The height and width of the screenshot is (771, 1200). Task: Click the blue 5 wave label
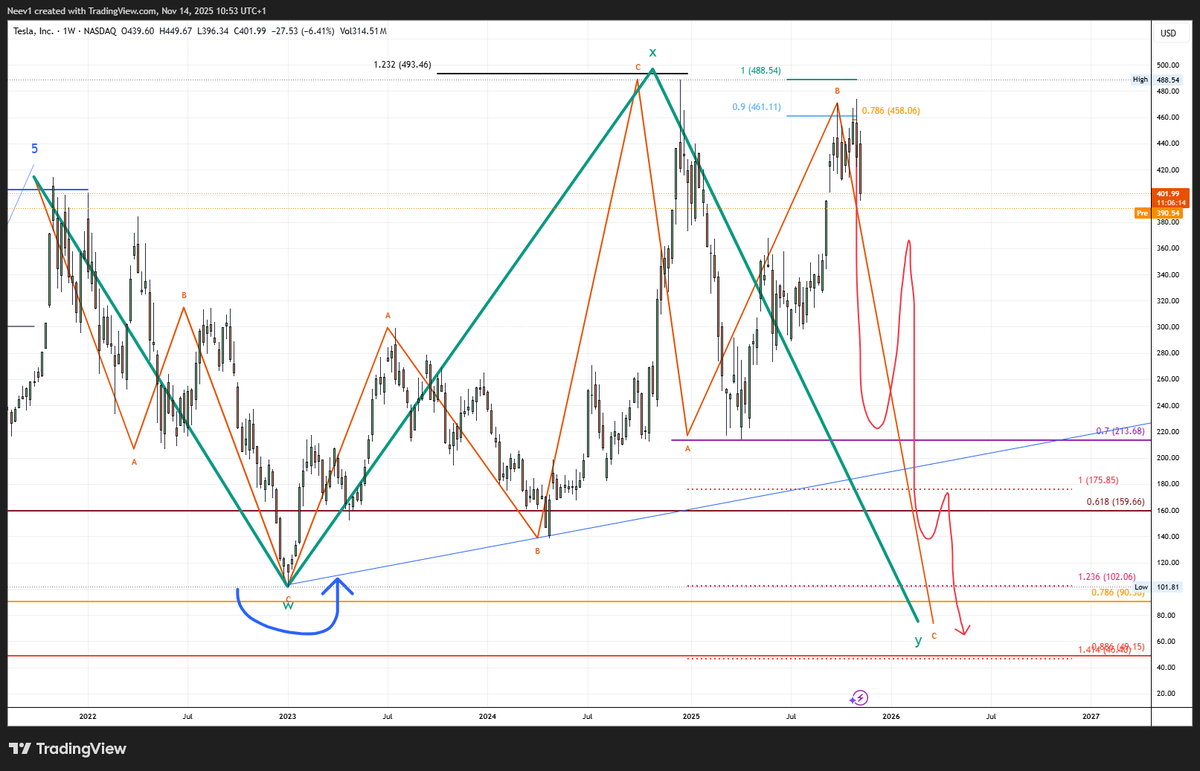point(34,148)
